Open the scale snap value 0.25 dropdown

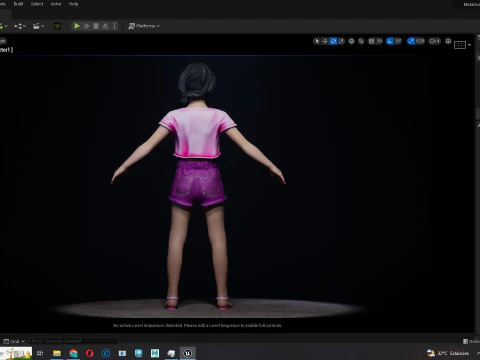420,41
